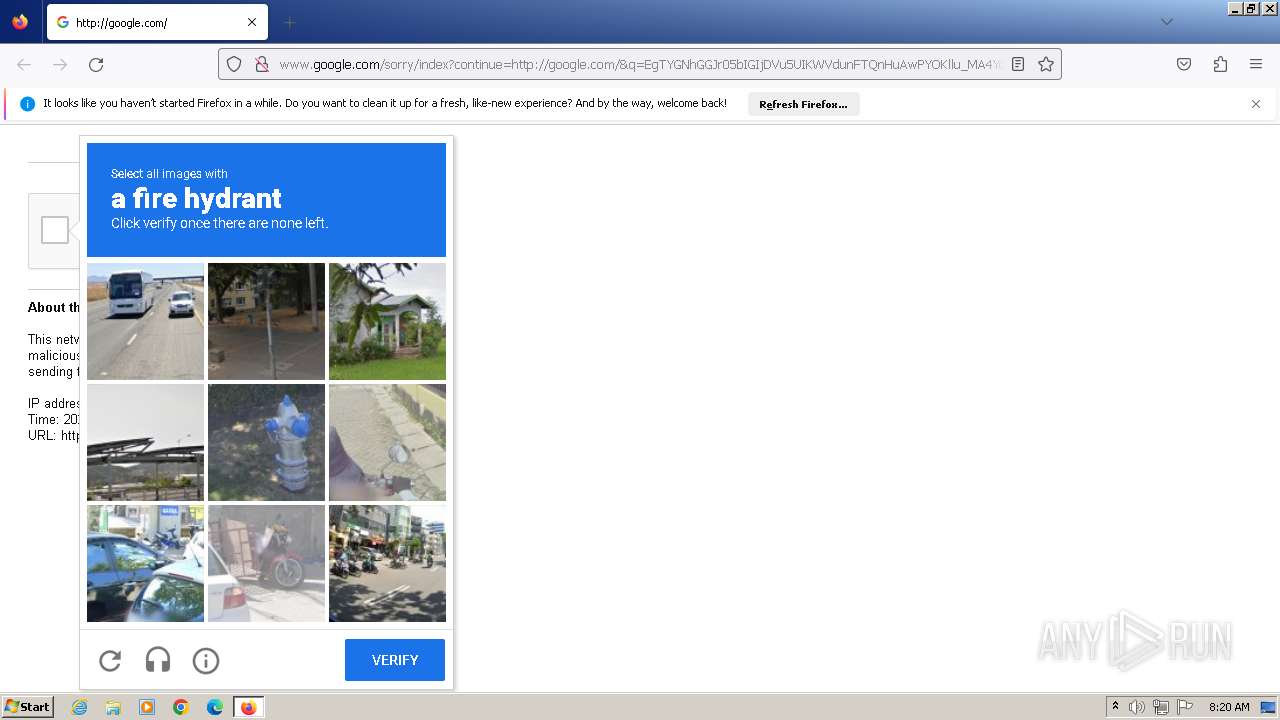This screenshot has width=1280, height=720.
Task: Select the blue fire hydrant tile
Action: 266,442
